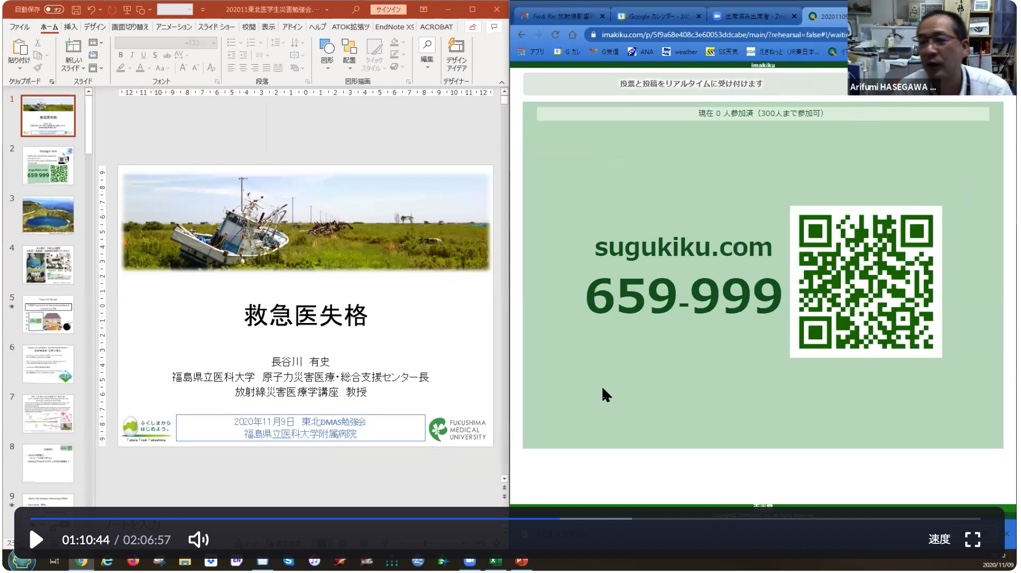This screenshot has width=1021, height=573.
Task: Click the imakiku.com address bar
Action: click(x=718, y=35)
